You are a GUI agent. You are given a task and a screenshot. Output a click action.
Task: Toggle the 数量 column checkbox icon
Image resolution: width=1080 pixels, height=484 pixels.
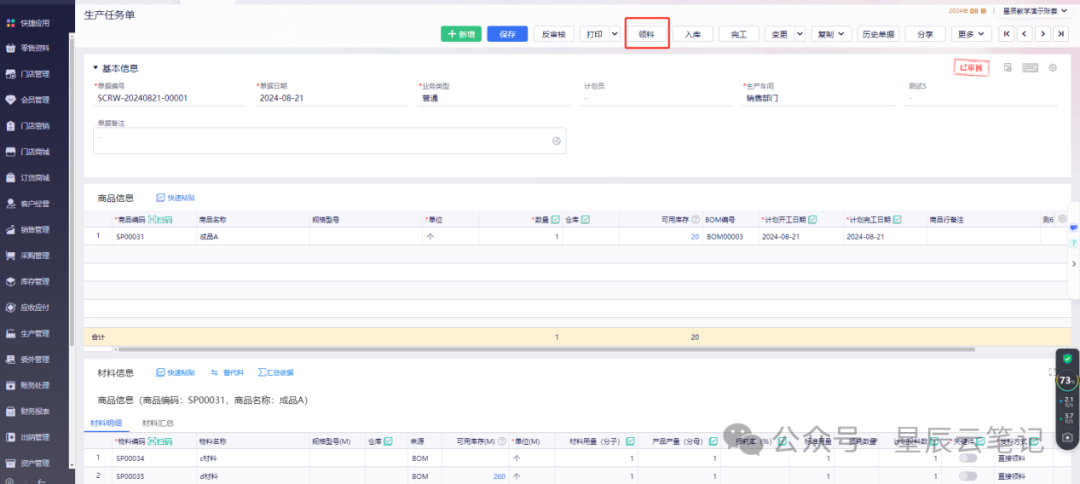tap(555, 220)
